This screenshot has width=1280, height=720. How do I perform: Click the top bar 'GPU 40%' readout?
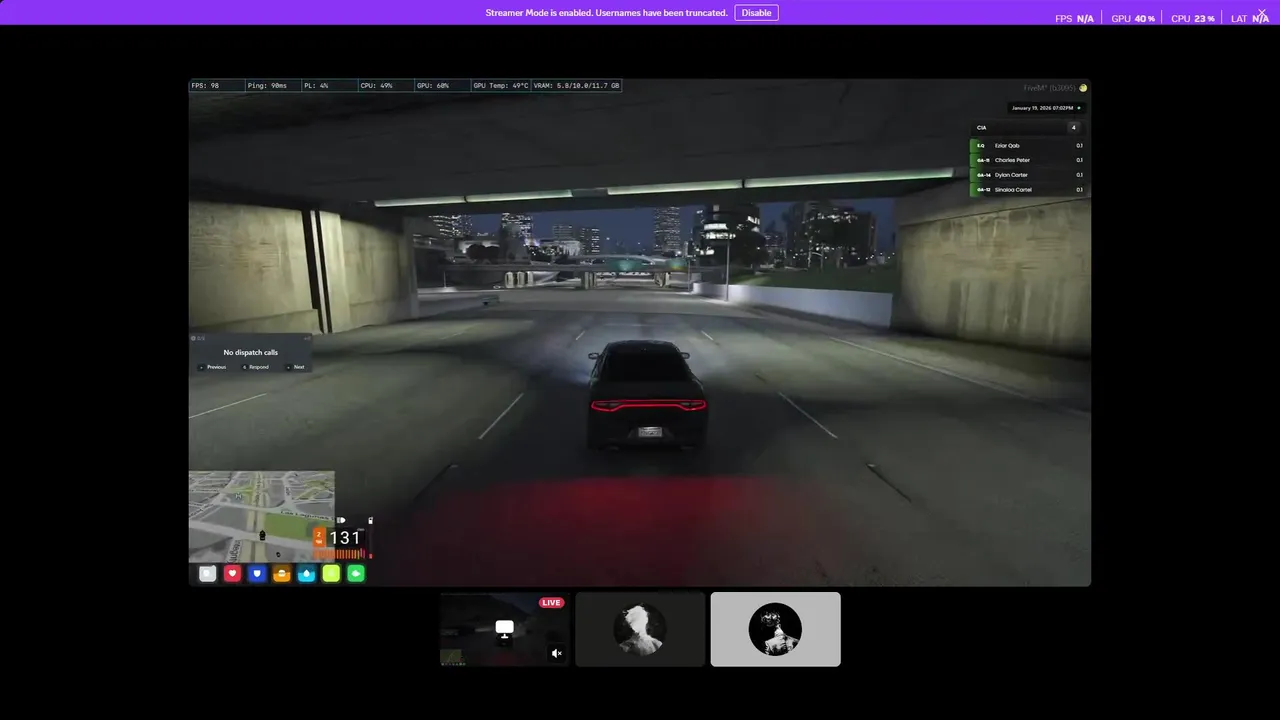pyautogui.click(x=1133, y=19)
